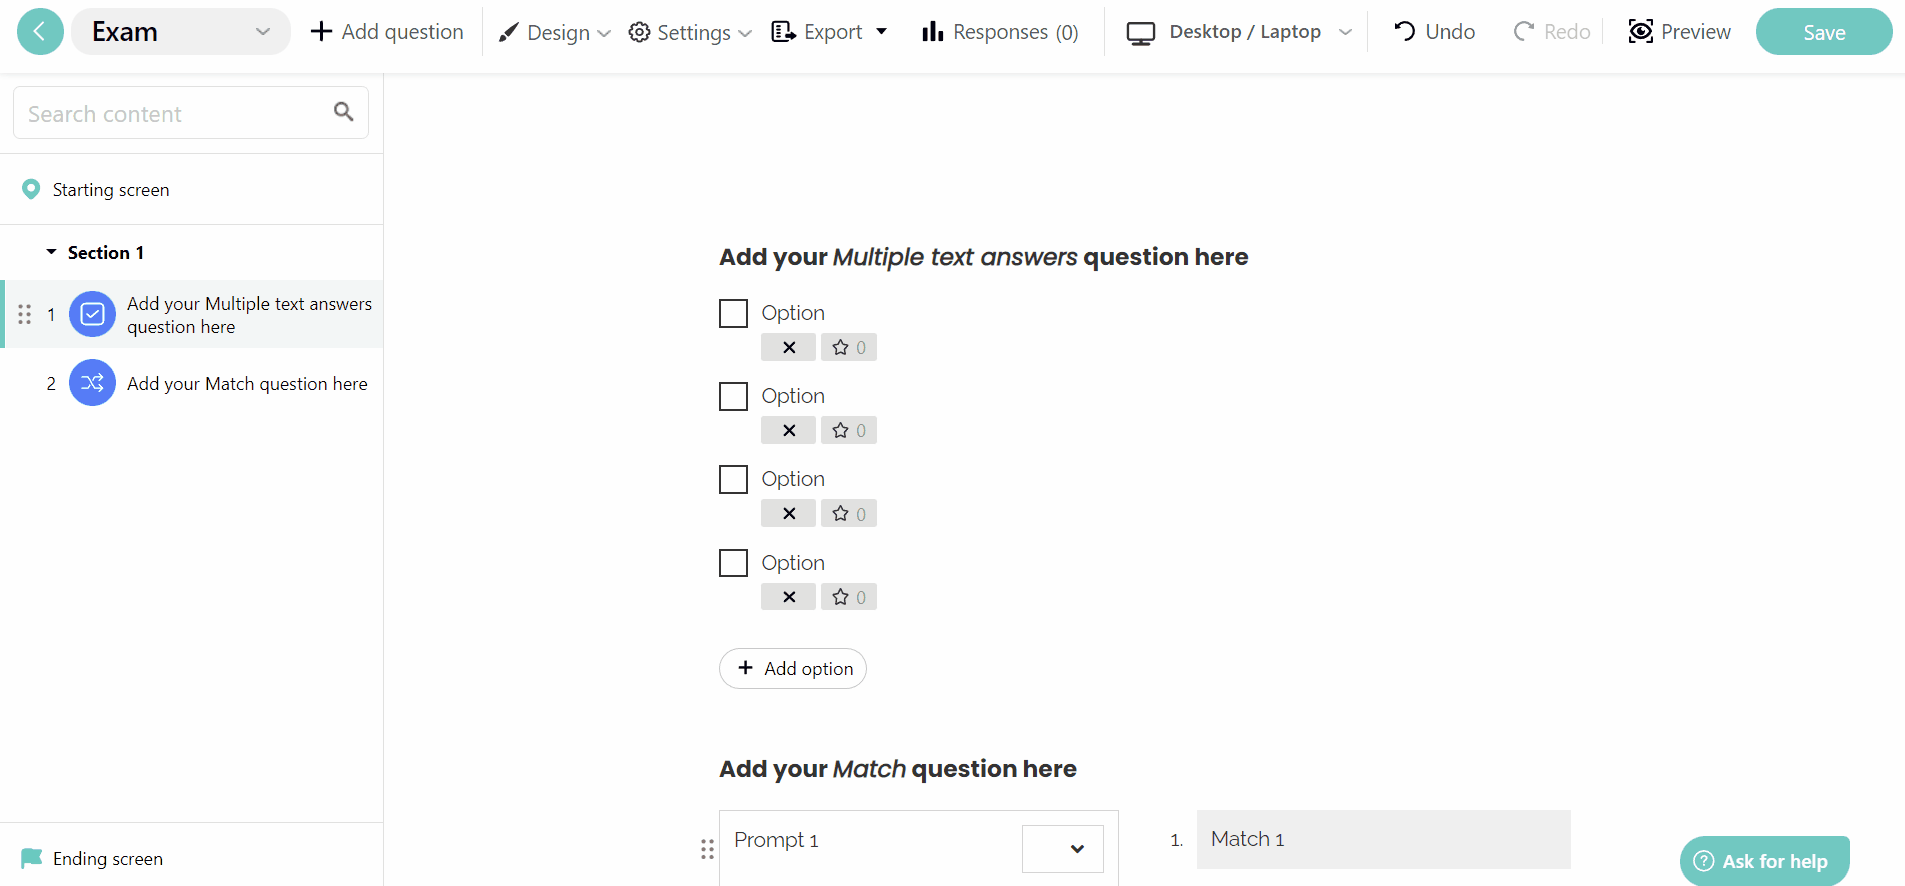Click the Undo icon
Image resolution: width=1905 pixels, height=886 pixels.
coord(1405,31)
